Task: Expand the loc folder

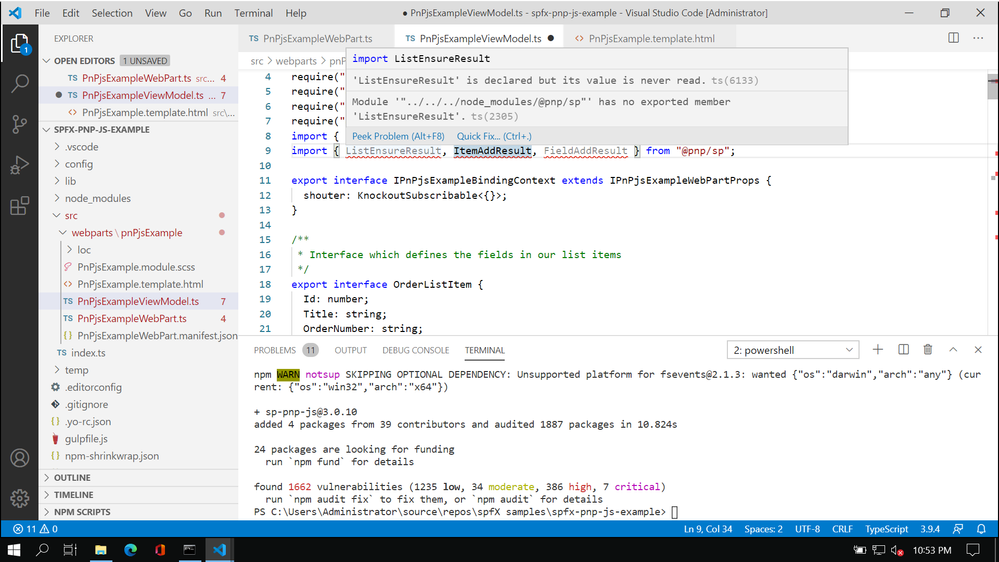Action: [x=83, y=250]
